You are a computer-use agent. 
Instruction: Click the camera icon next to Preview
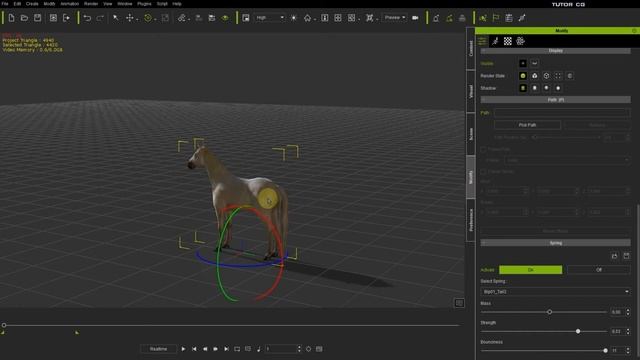(415, 18)
